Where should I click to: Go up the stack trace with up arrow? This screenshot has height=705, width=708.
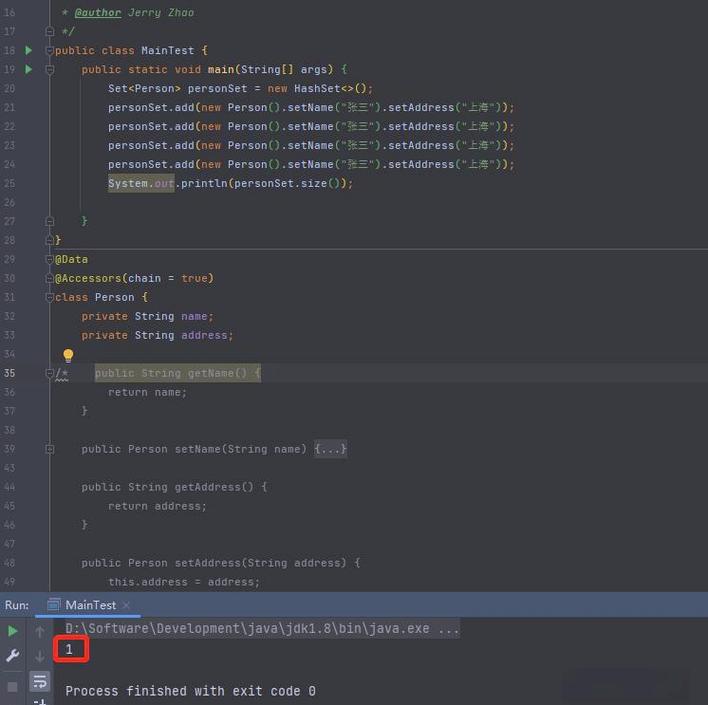pyautogui.click(x=40, y=631)
